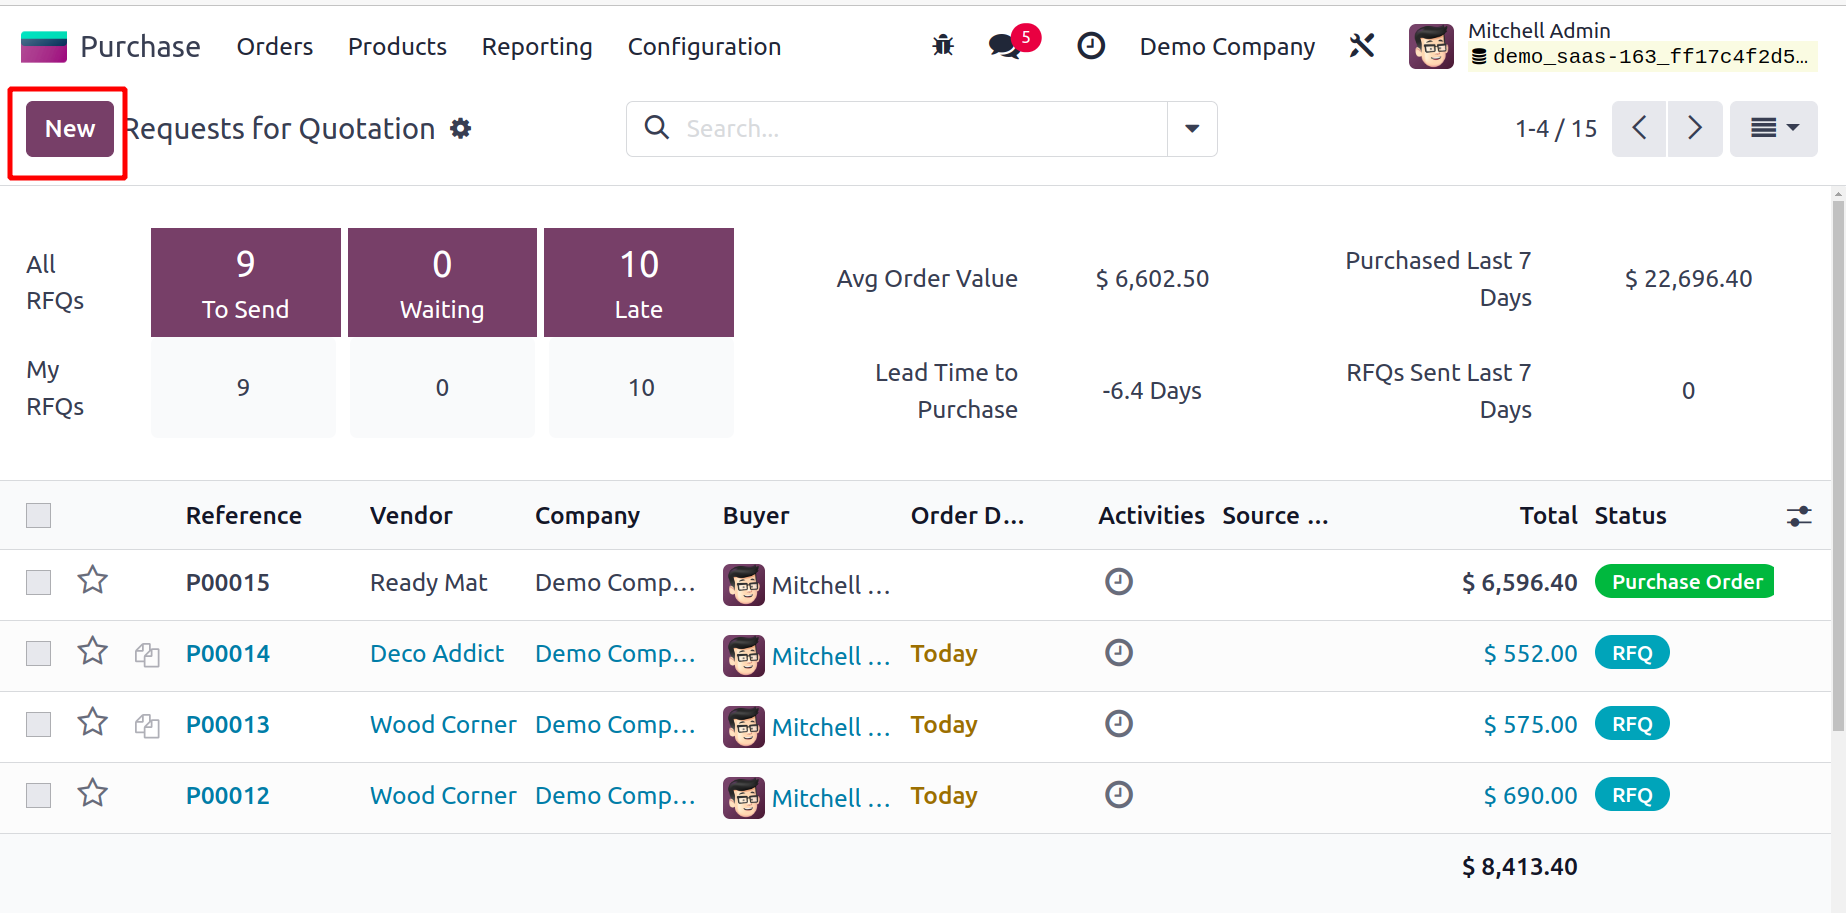Open activity clock for P00014 row

click(1118, 653)
